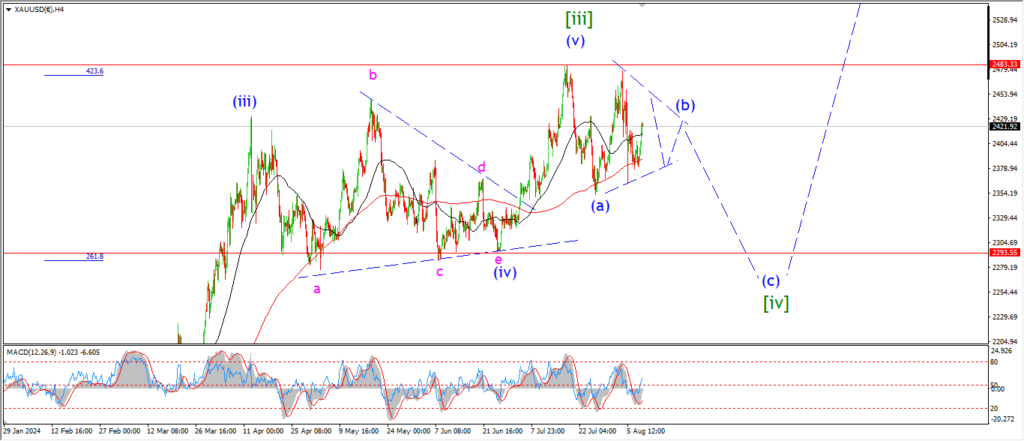Click the 26 Mar 16:00 time label
Viewport: 1024px width, 441px height.
click(215, 432)
